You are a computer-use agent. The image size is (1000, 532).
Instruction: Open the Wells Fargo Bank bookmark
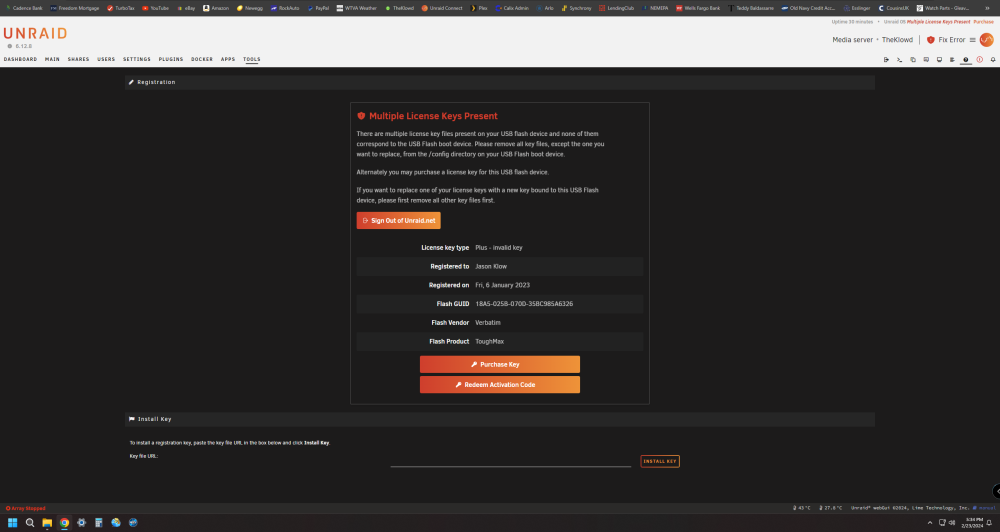pyautogui.click(x=698, y=8)
